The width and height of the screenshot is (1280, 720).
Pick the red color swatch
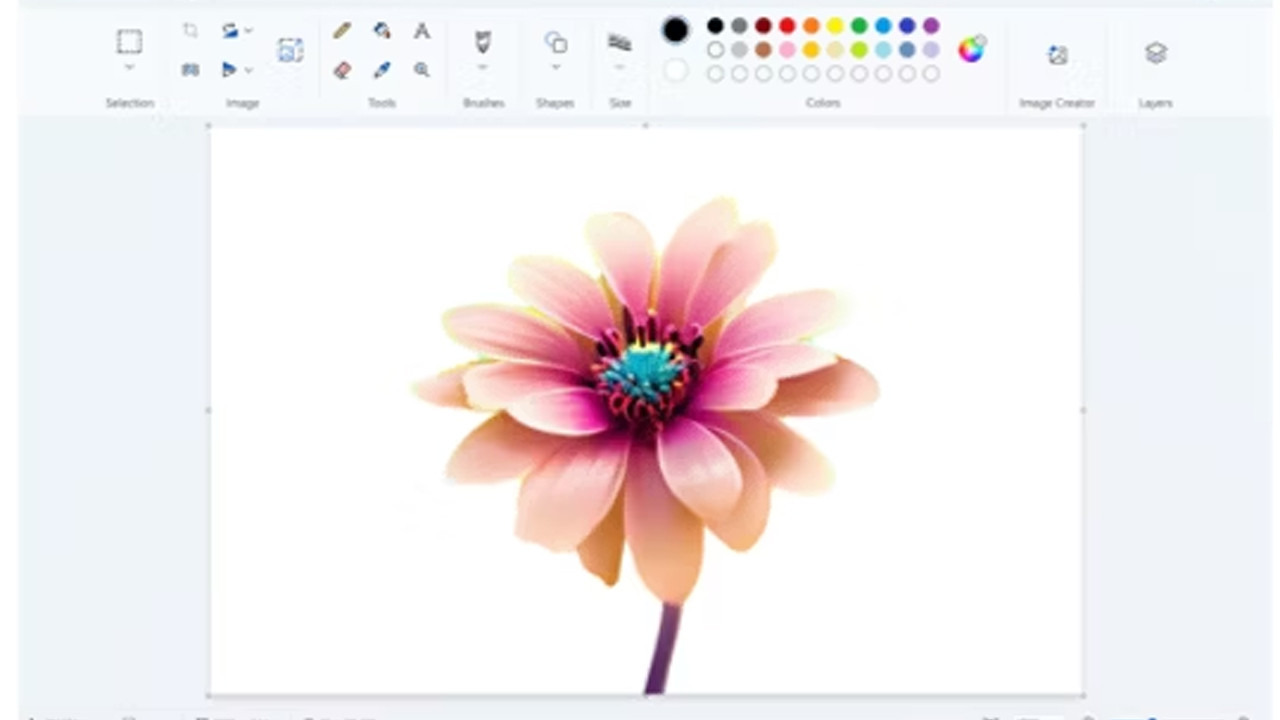pos(787,26)
